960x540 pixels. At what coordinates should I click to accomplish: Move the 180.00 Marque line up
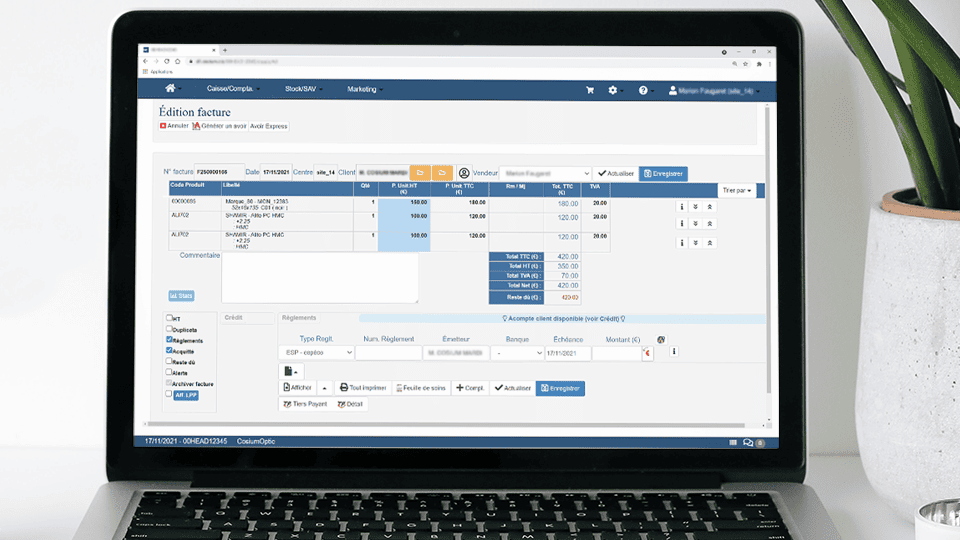[710, 207]
